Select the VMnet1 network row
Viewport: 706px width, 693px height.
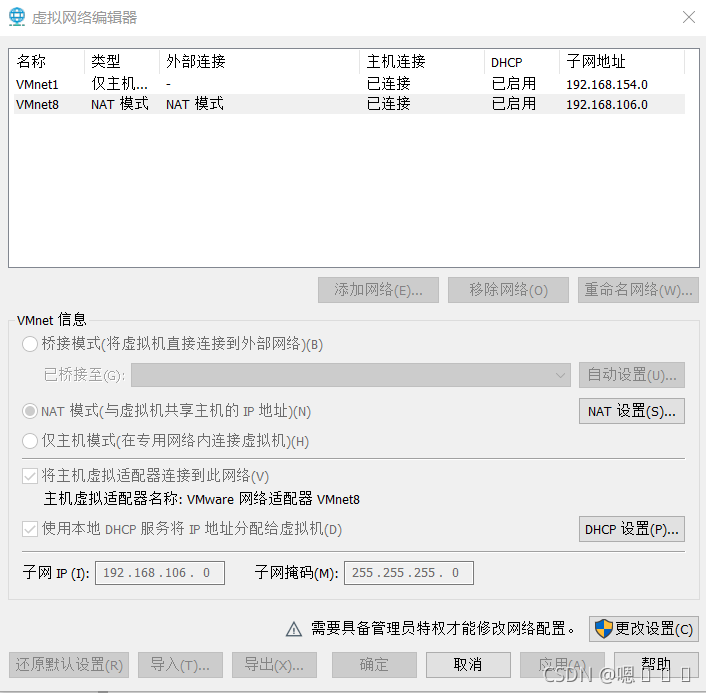[349, 84]
